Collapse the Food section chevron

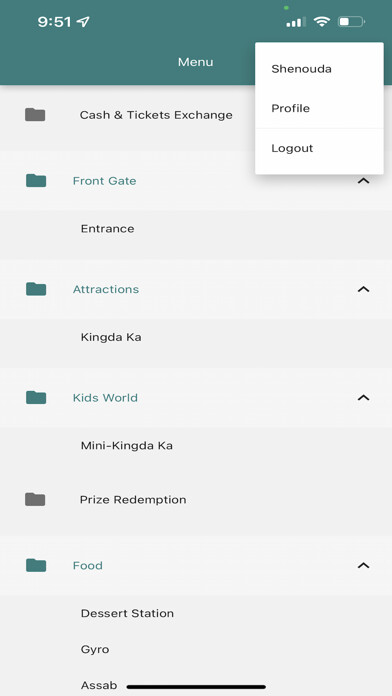(364, 565)
